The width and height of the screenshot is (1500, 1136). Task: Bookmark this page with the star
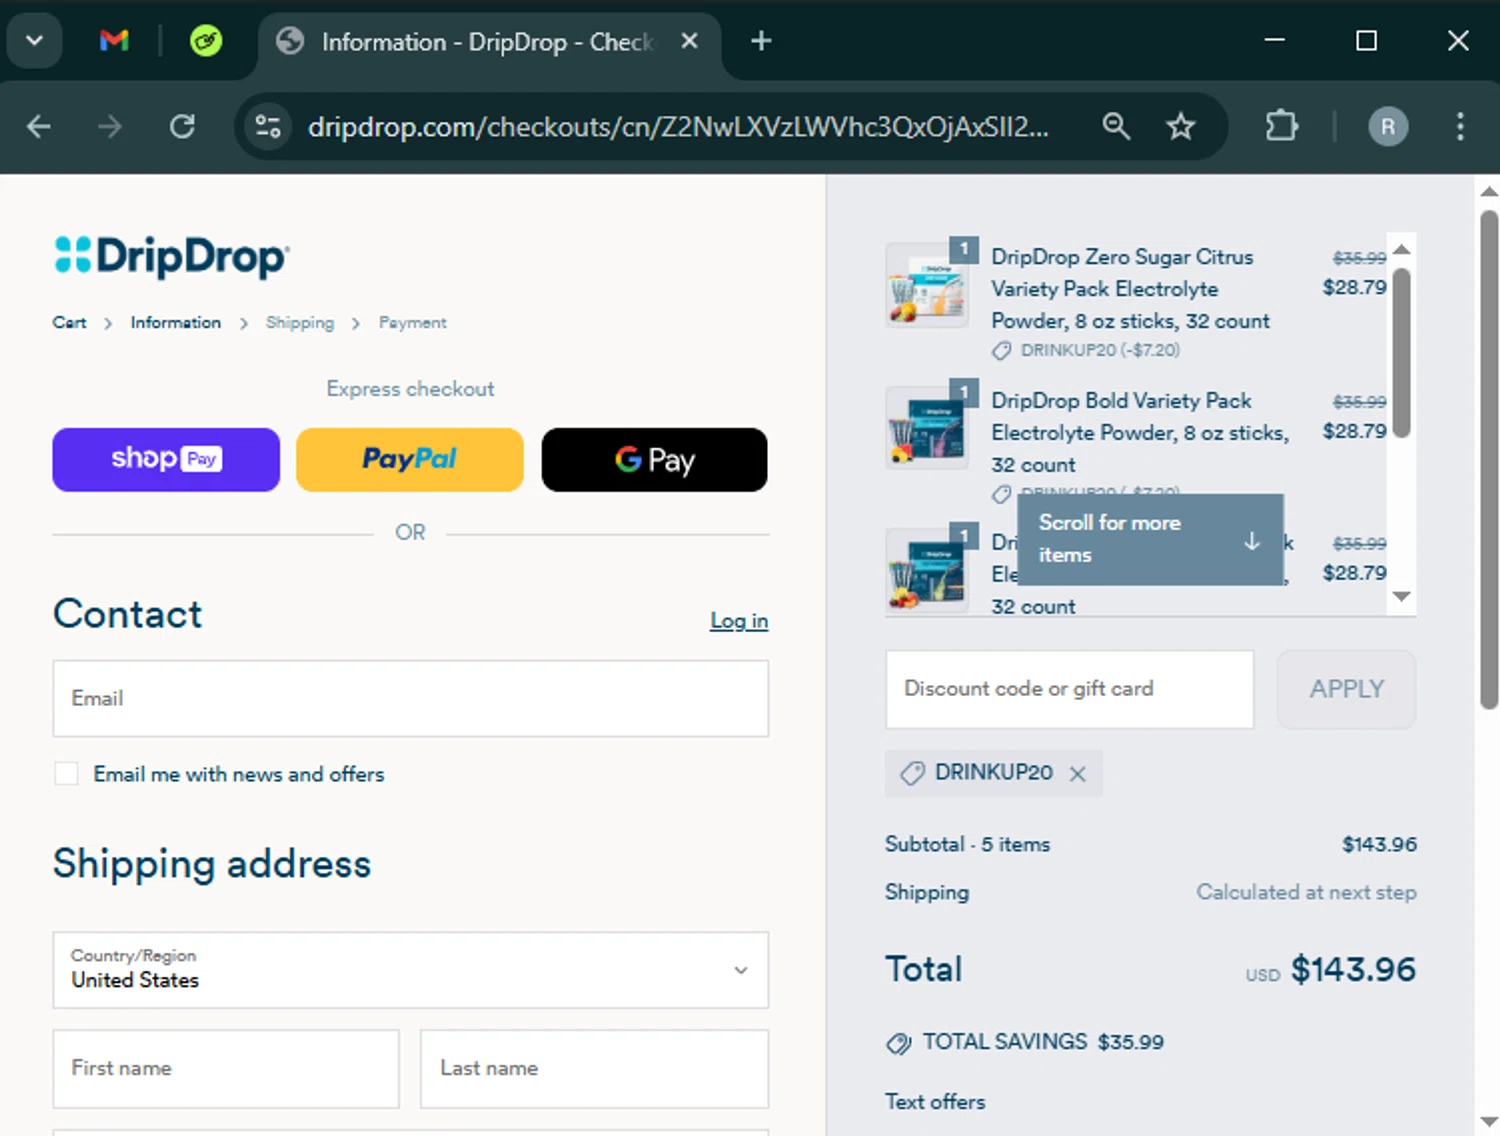1181,127
